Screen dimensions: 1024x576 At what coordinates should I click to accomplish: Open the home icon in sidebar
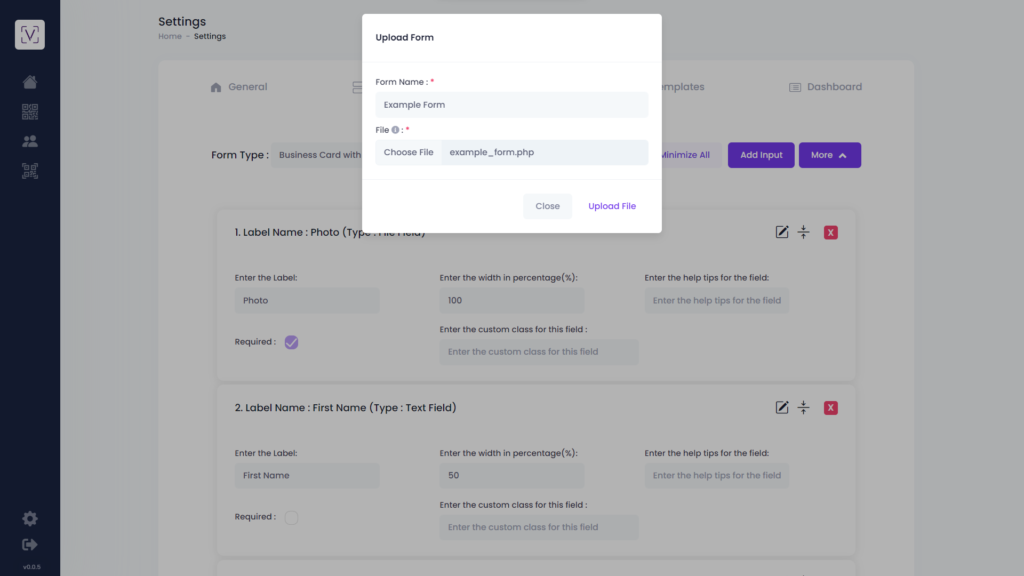[x=30, y=82]
